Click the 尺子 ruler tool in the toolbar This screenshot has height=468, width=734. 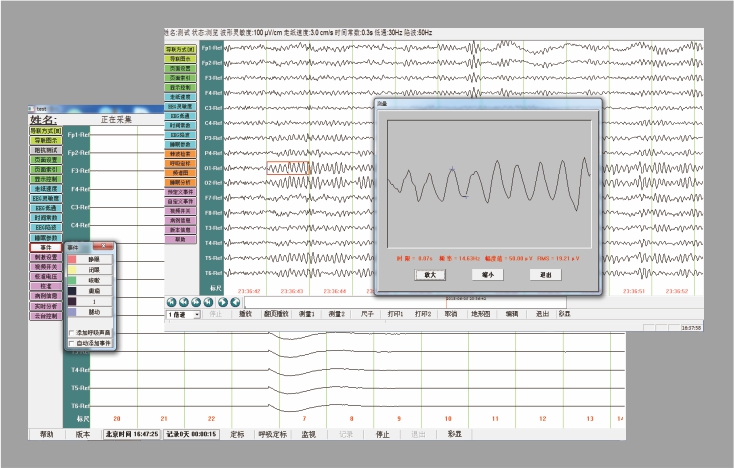click(369, 313)
